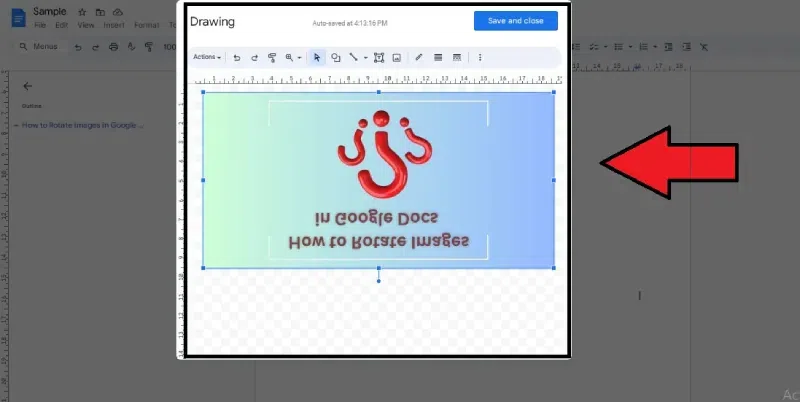This screenshot has height=402, width=800.
Task: Click the Move to folder icon
Action: 100,12
